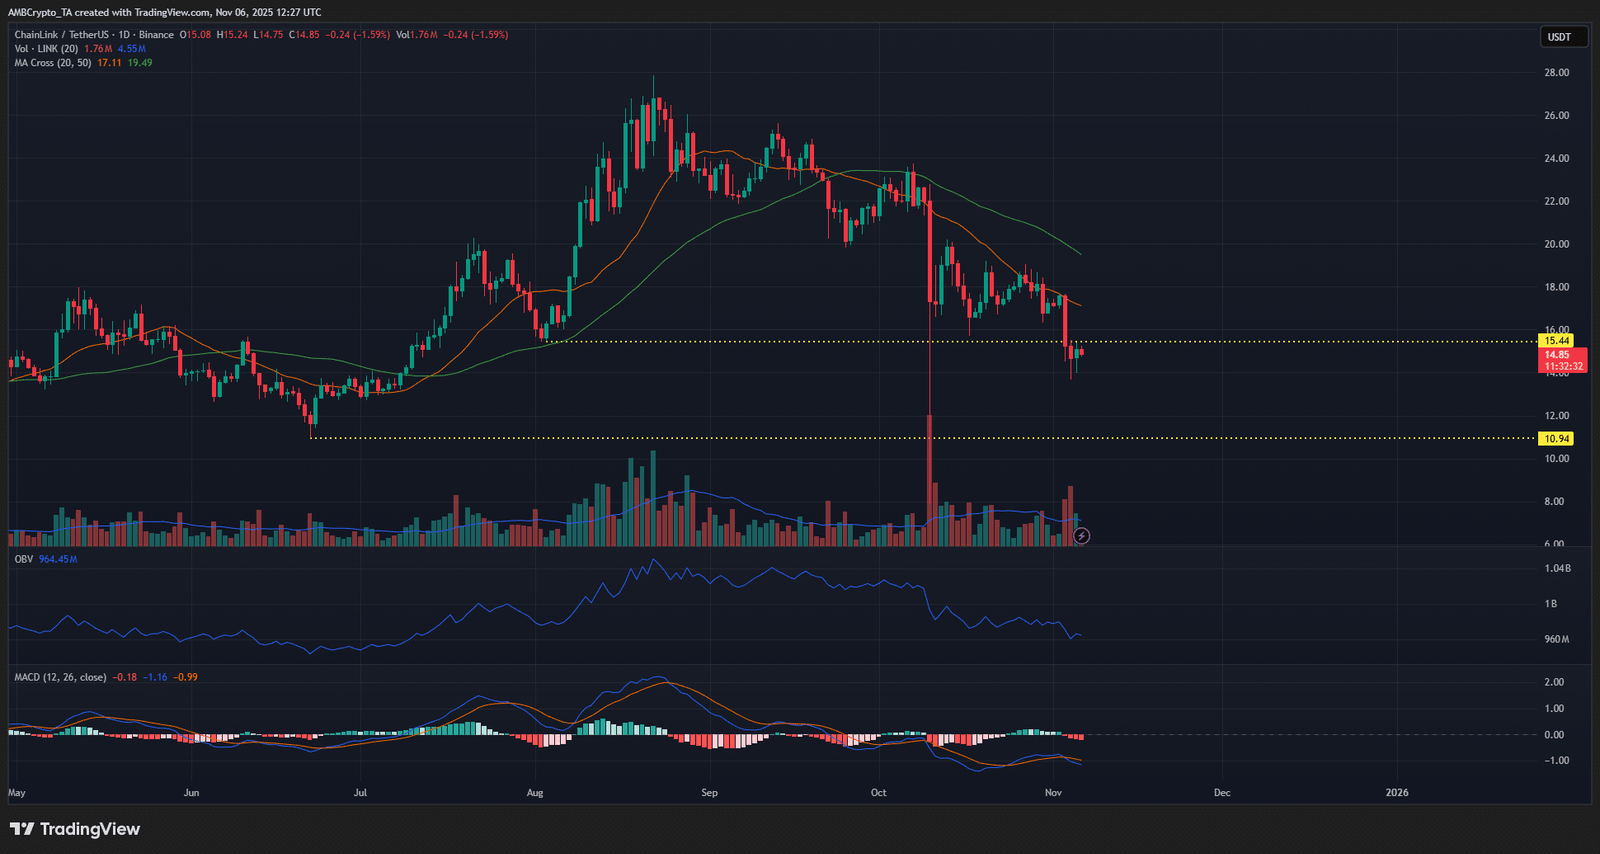Click the Jul label on time axis
Image resolution: width=1600 pixels, height=854 pixels.
[361, 793]
